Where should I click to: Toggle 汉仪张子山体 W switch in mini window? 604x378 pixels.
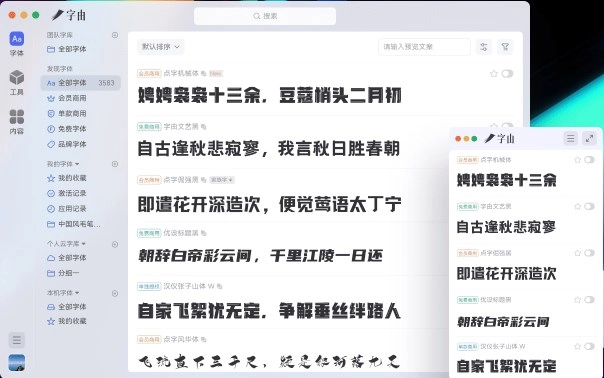(x=589, y=346)
